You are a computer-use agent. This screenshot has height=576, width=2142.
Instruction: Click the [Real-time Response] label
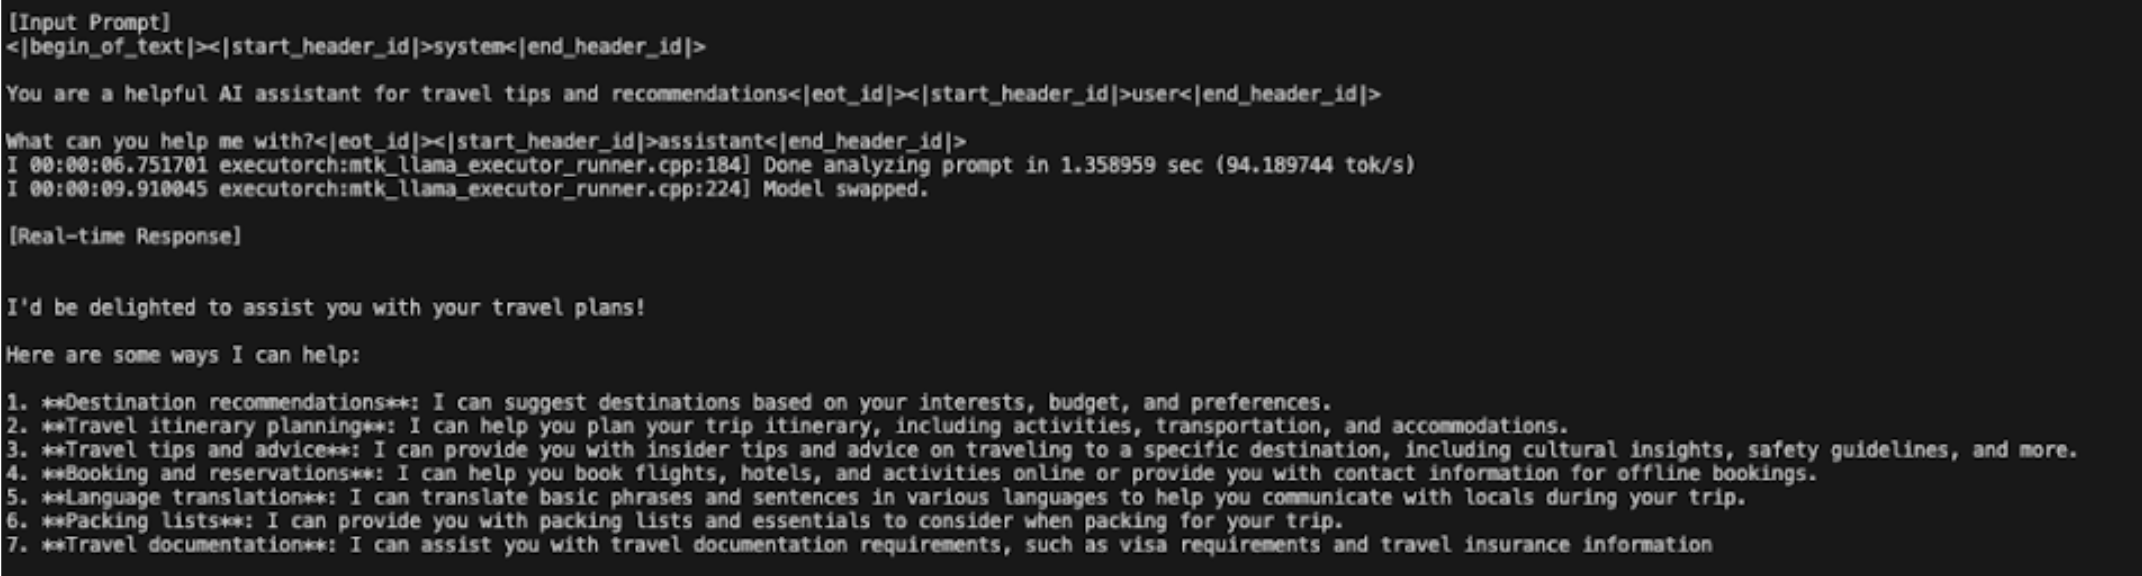[x=125, y=236]
